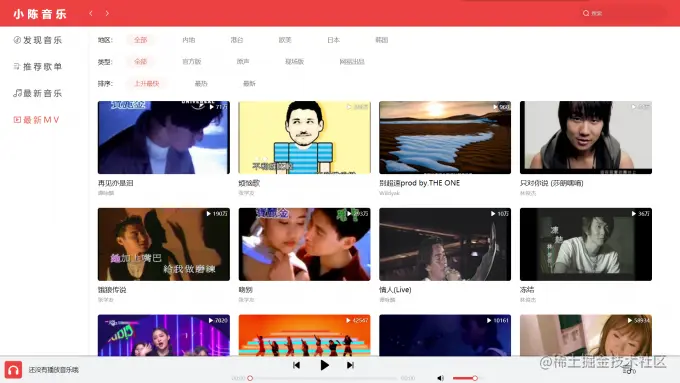Click the title 冻结
This screenshot has width=680, height=383.
[527, 290]
